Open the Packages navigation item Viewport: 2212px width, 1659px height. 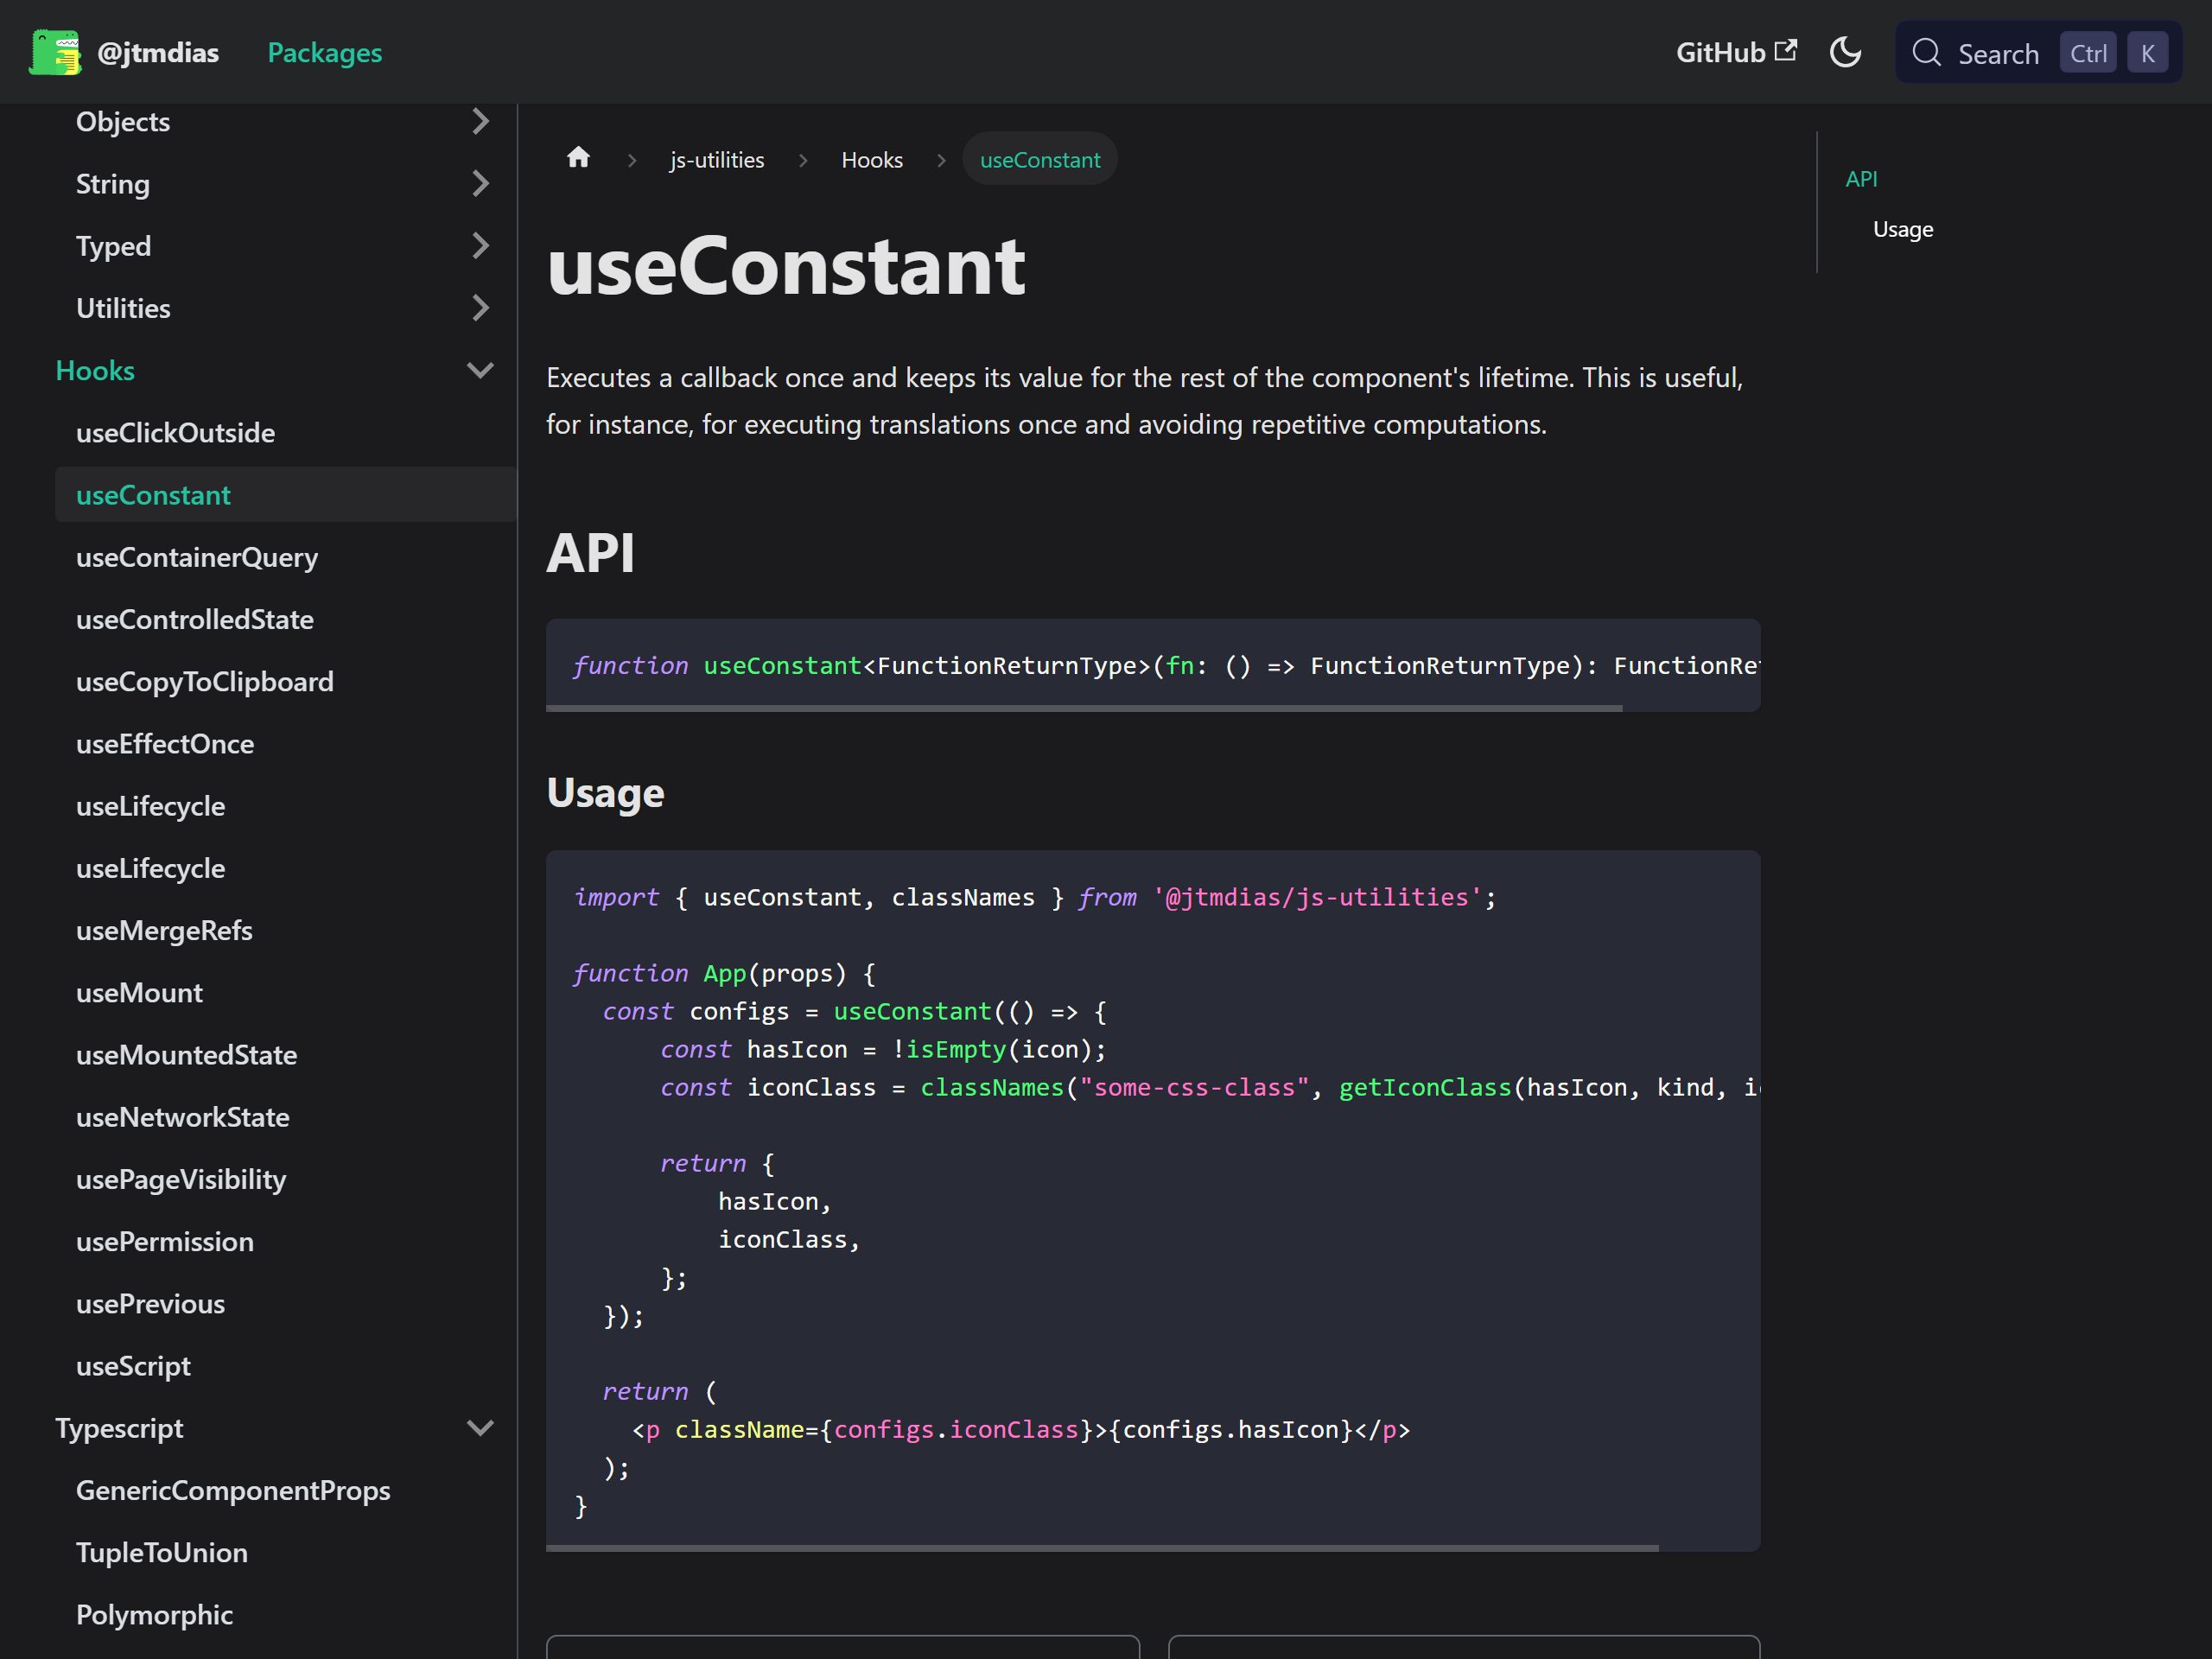click(324, 52)
